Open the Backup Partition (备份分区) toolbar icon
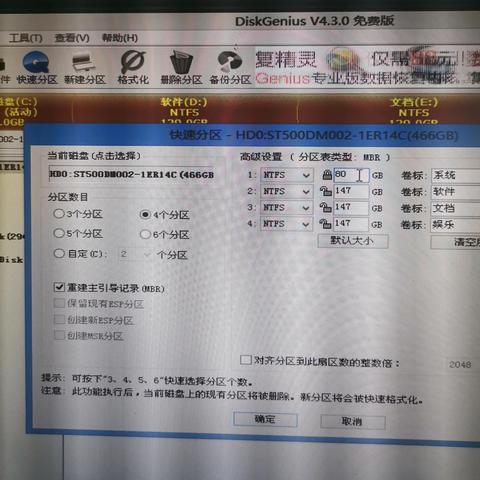Image resolution: width=480 pixels, height=480 pixels. point(230,68)
